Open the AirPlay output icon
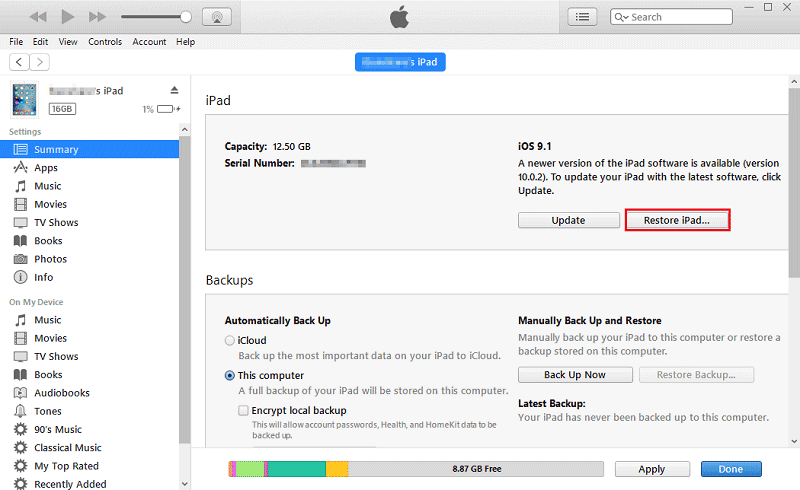This screenshot has width=800, height=490. [x=217, y=17]
